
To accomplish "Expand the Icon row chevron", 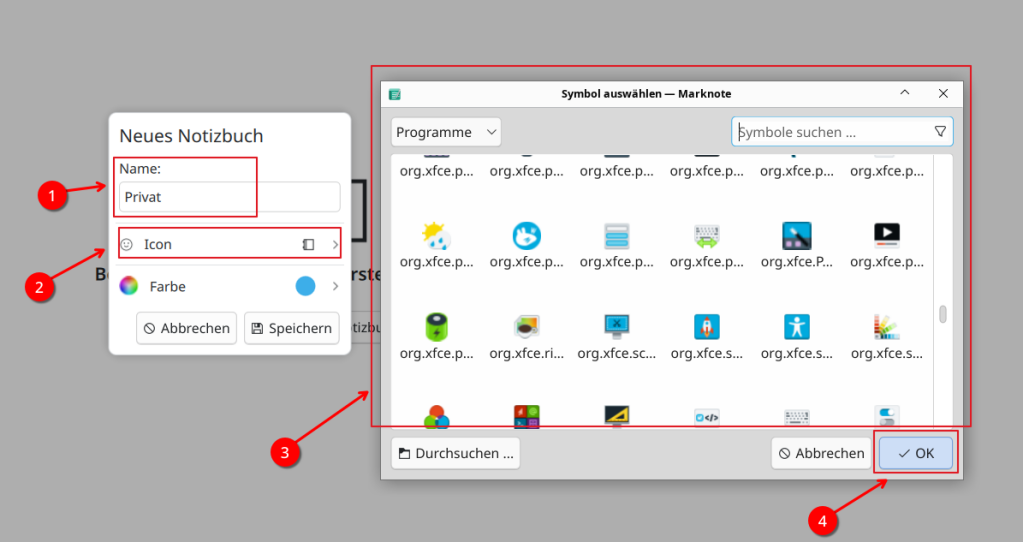I will [x=335, y=244].
